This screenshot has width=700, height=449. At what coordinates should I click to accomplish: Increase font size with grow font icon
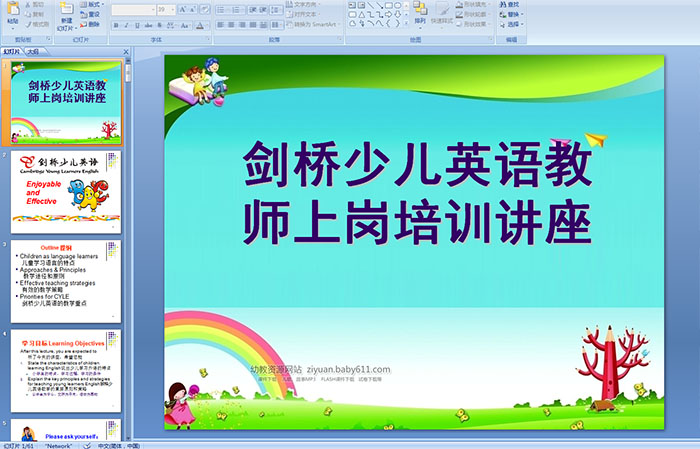[183, 9]
